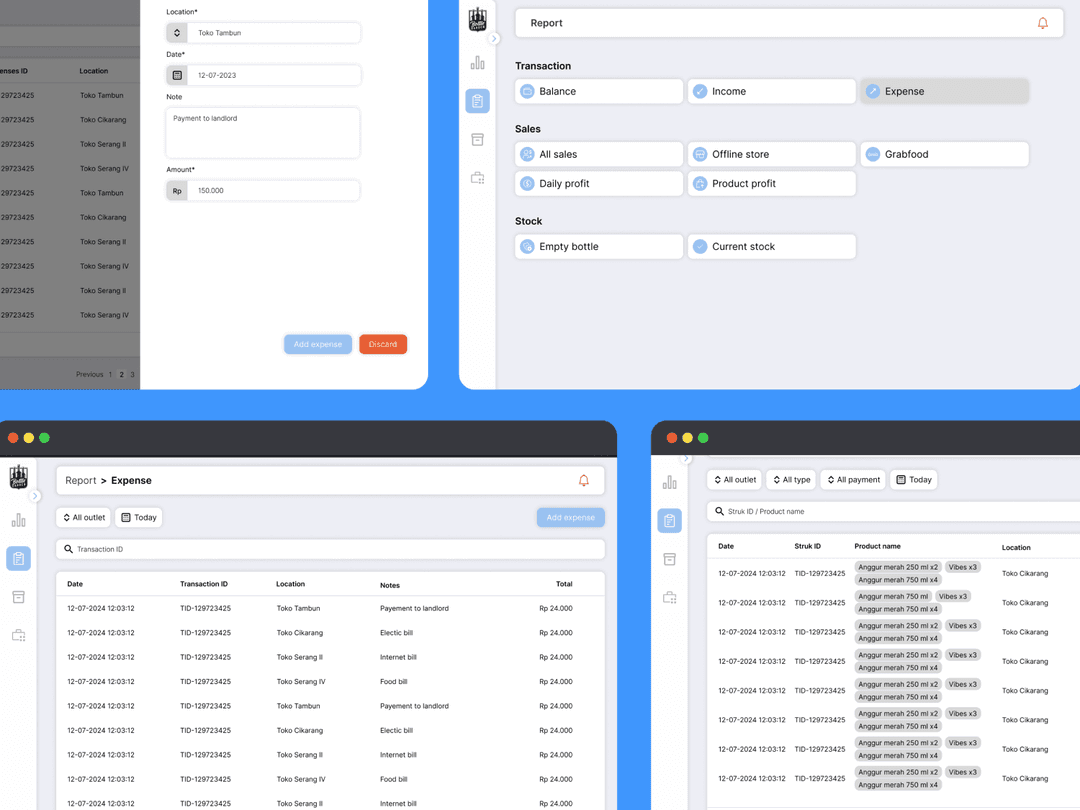Open the Income transaction report
The width and height of the screenshot is (1080, 810).
click(x=771, y=91)
